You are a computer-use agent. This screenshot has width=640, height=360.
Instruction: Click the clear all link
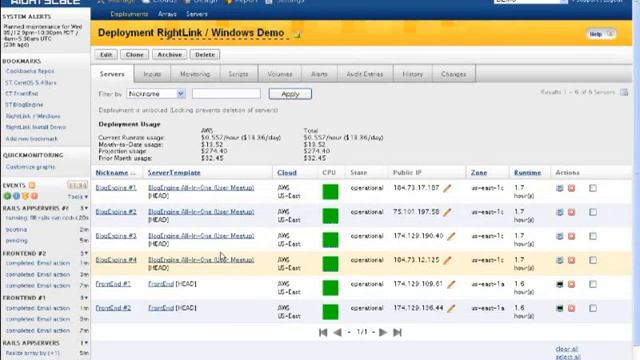[567, 349]
